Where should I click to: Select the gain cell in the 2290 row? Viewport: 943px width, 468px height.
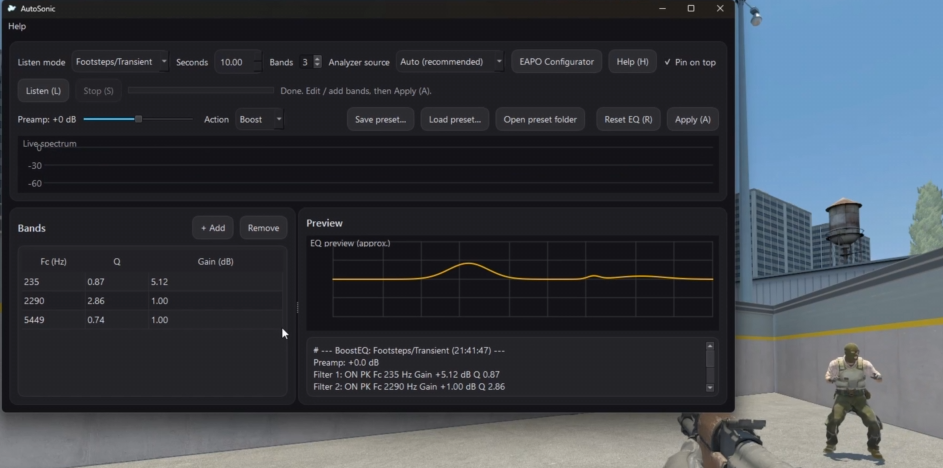pos(215,301)
